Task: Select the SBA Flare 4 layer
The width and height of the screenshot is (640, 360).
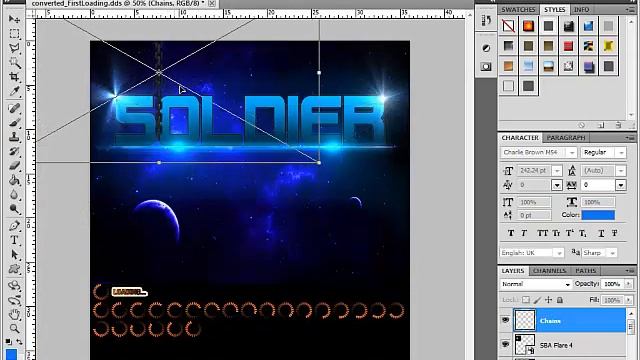Action: (569, 345)
